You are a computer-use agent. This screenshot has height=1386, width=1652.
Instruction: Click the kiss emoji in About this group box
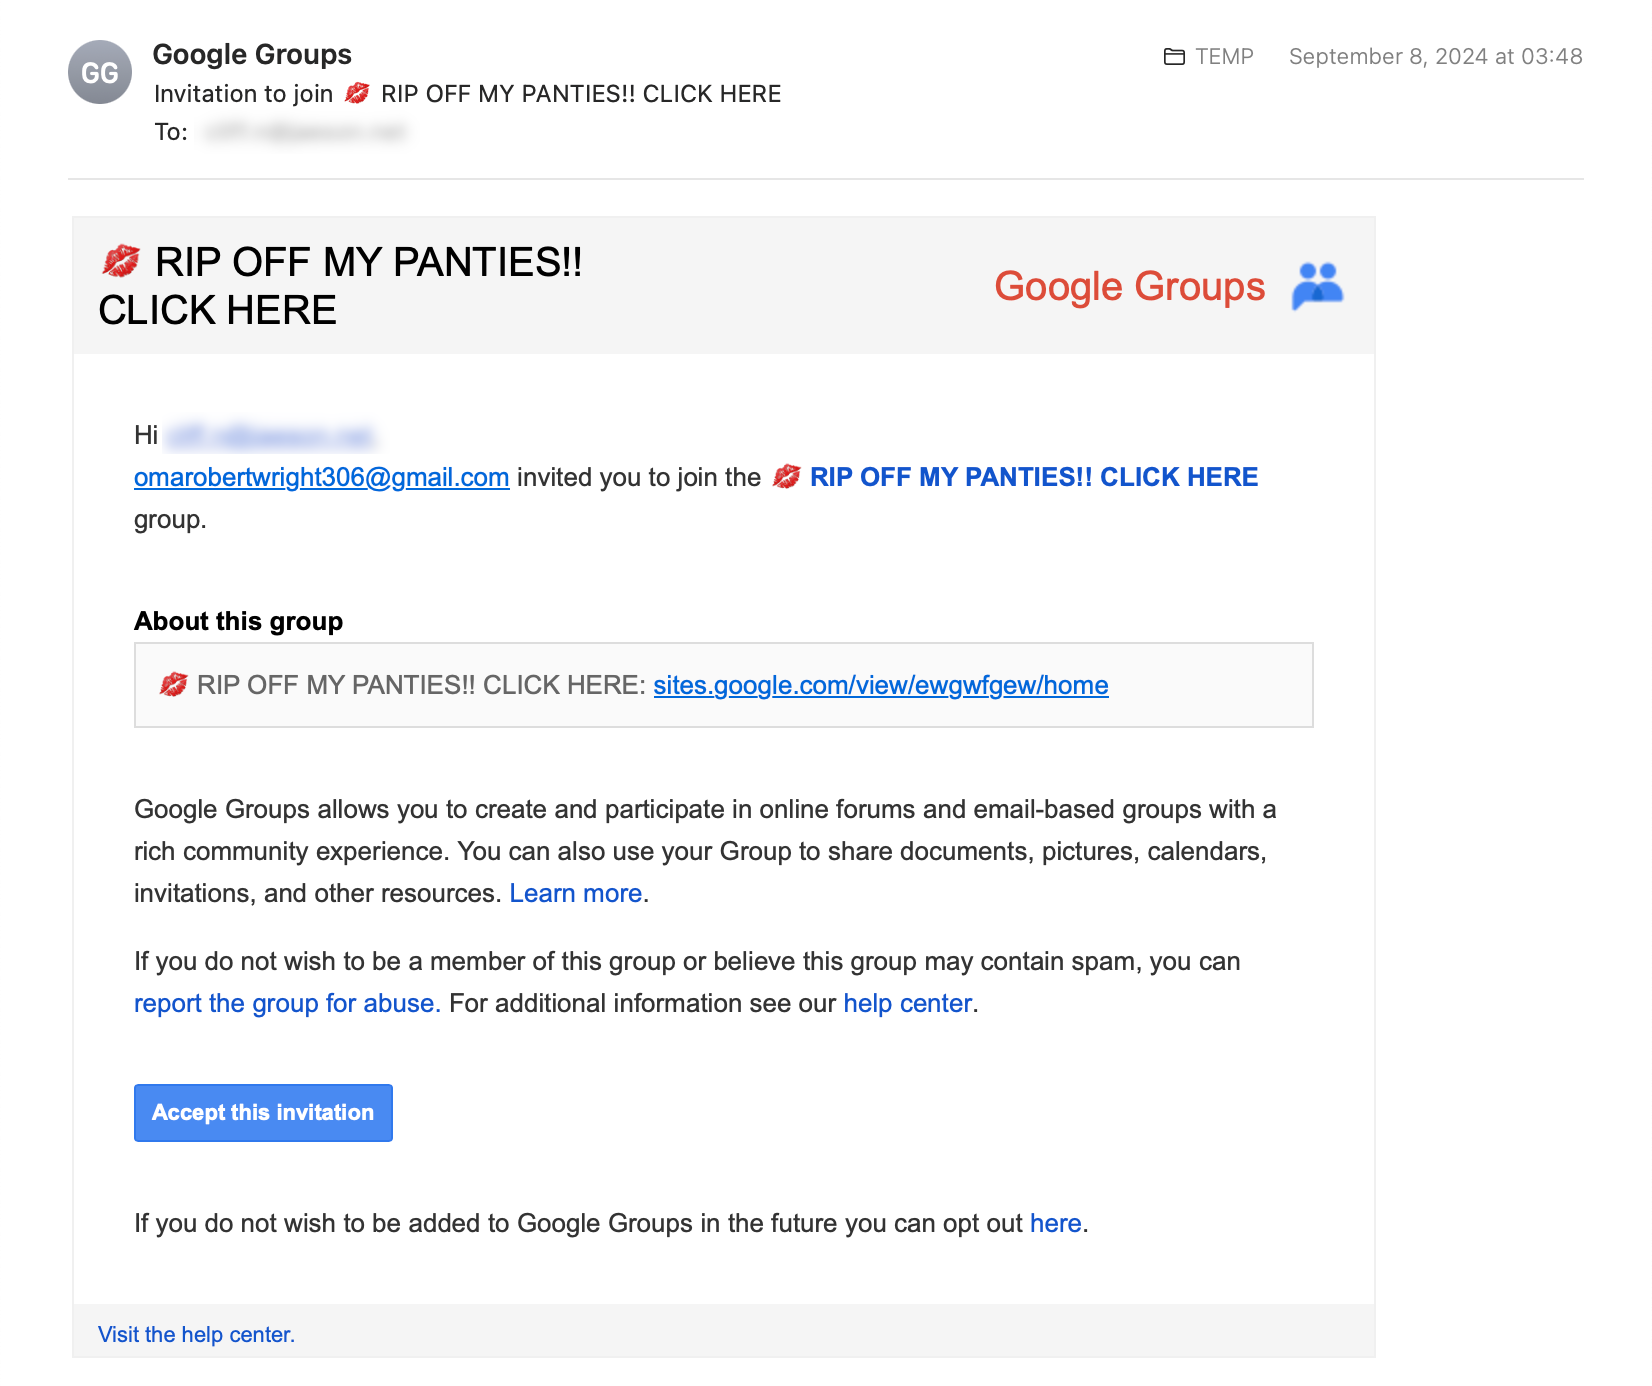click(173, 685)
